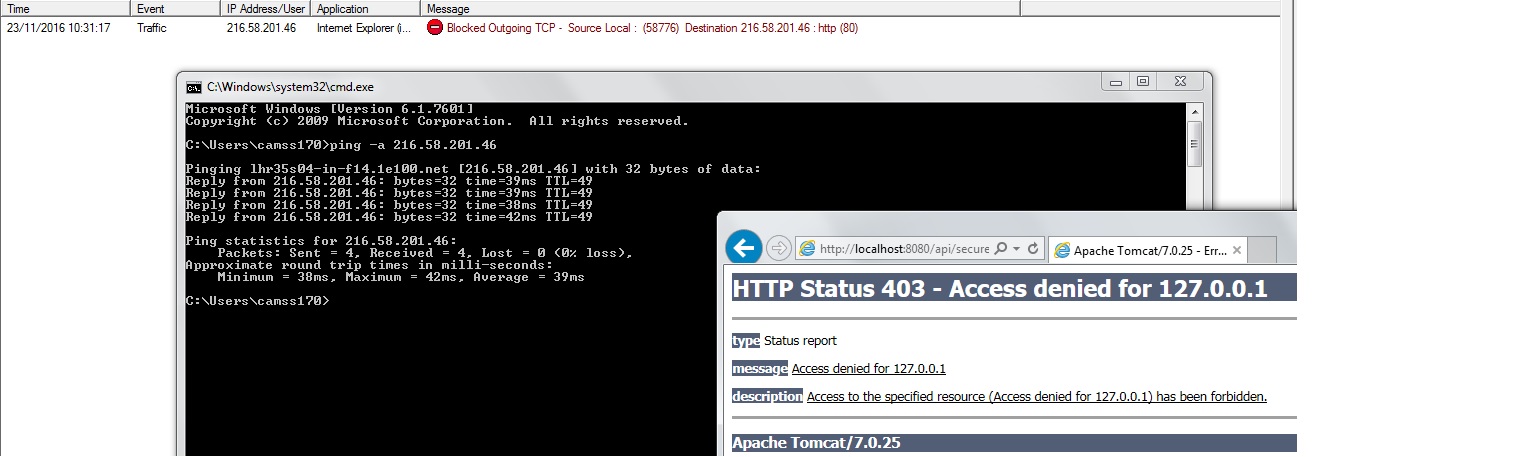Screen dimensions: 1537x457
Task: Open a new blank tab in Internet Explorer
Action: 1263,250
